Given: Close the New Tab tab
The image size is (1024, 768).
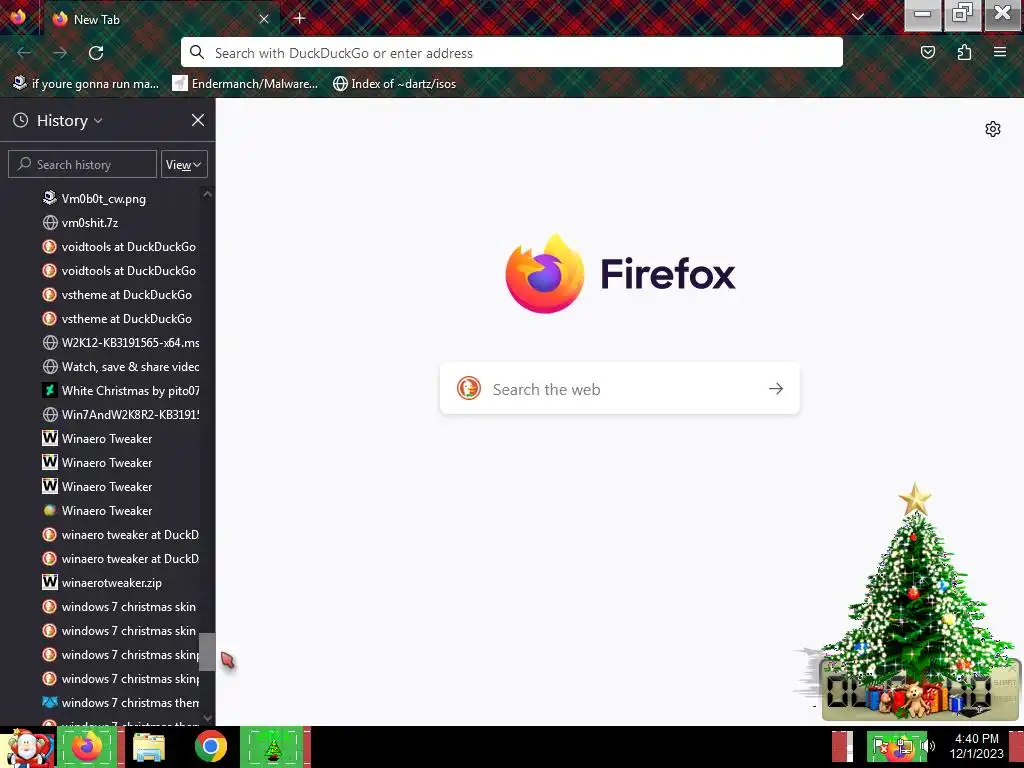Looking at the screenshot, I should tap(264, 19).
